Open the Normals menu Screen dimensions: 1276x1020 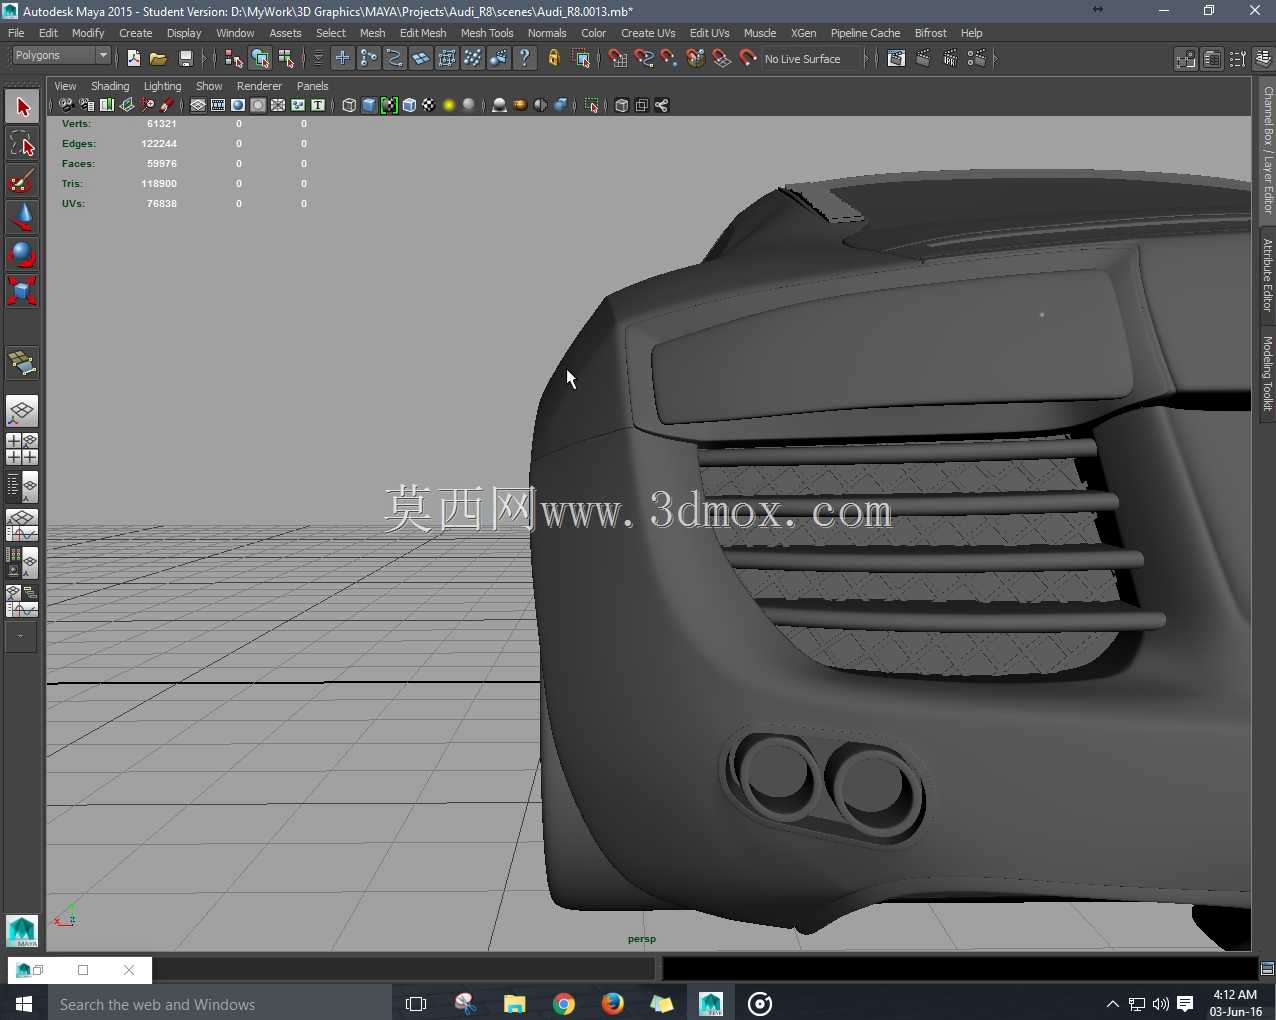547,33
